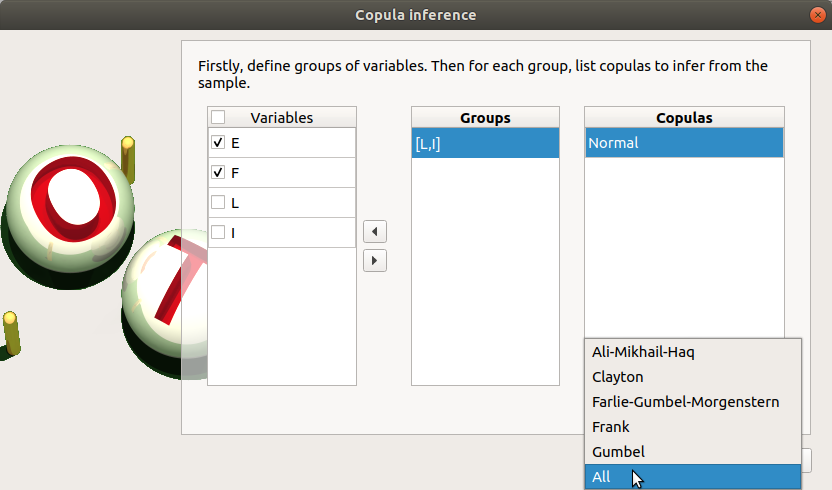This screenshot has width=832, height=490.
Task: Click the right arrow button between lists
Action: pyautogui.click(x=374, y=261)
